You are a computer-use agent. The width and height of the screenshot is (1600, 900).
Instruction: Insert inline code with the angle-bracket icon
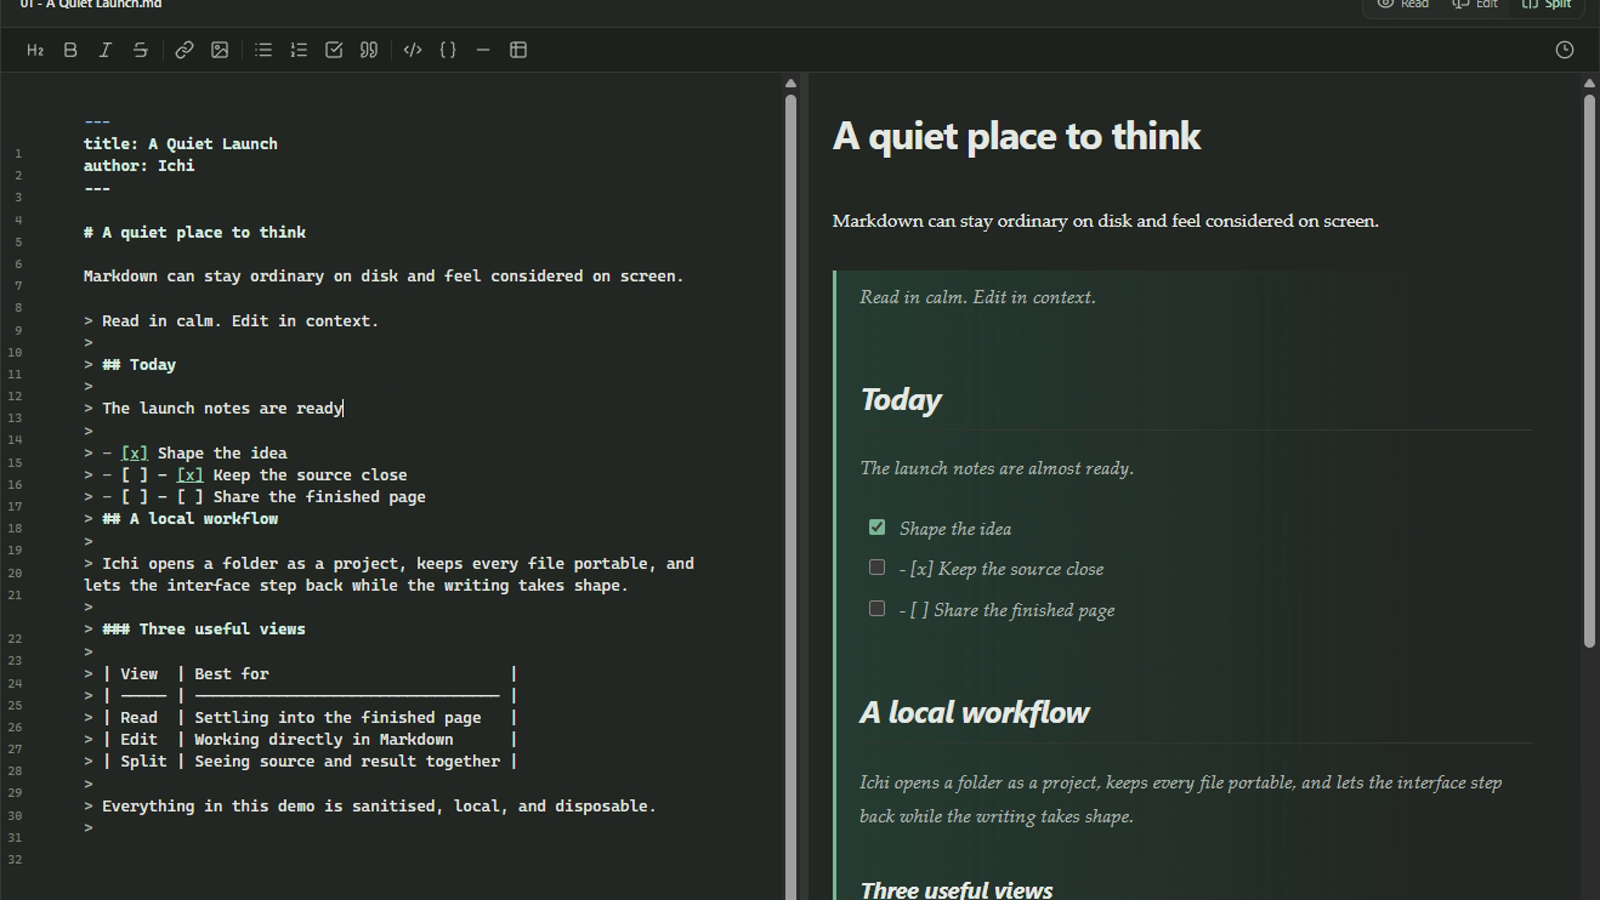(412, 50)
